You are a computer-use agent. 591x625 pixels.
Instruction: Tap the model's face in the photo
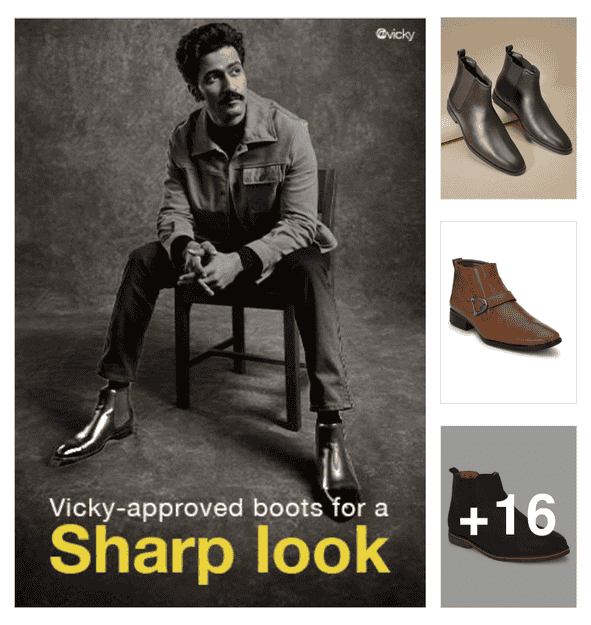coord(223,86)
